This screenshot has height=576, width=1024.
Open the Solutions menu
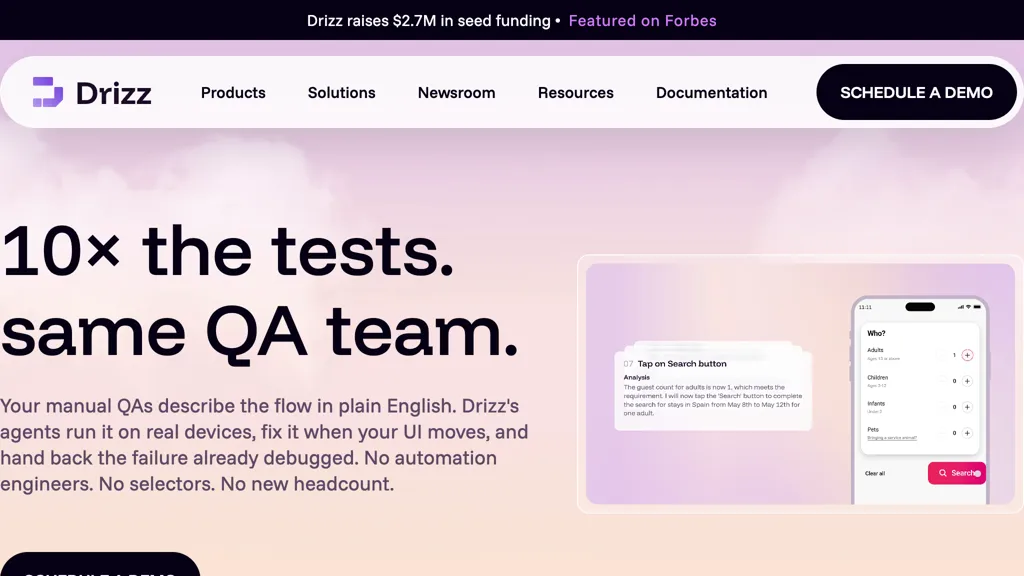342,93
